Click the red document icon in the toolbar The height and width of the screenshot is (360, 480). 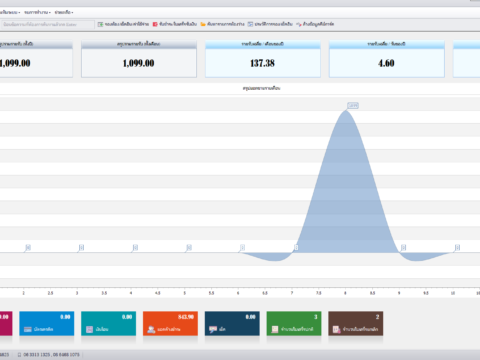[155, 24]
